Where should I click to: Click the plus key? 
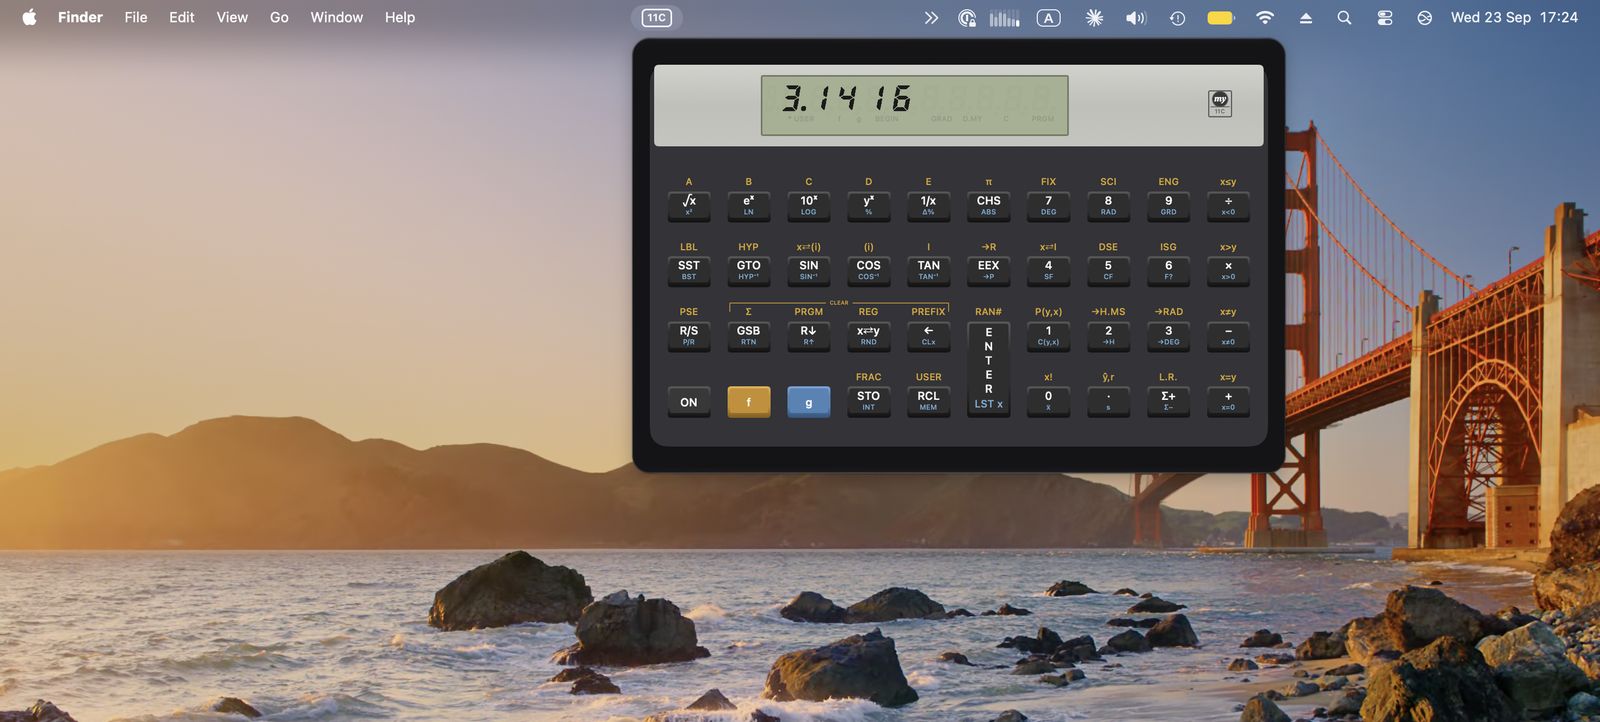pos(1229,401)
